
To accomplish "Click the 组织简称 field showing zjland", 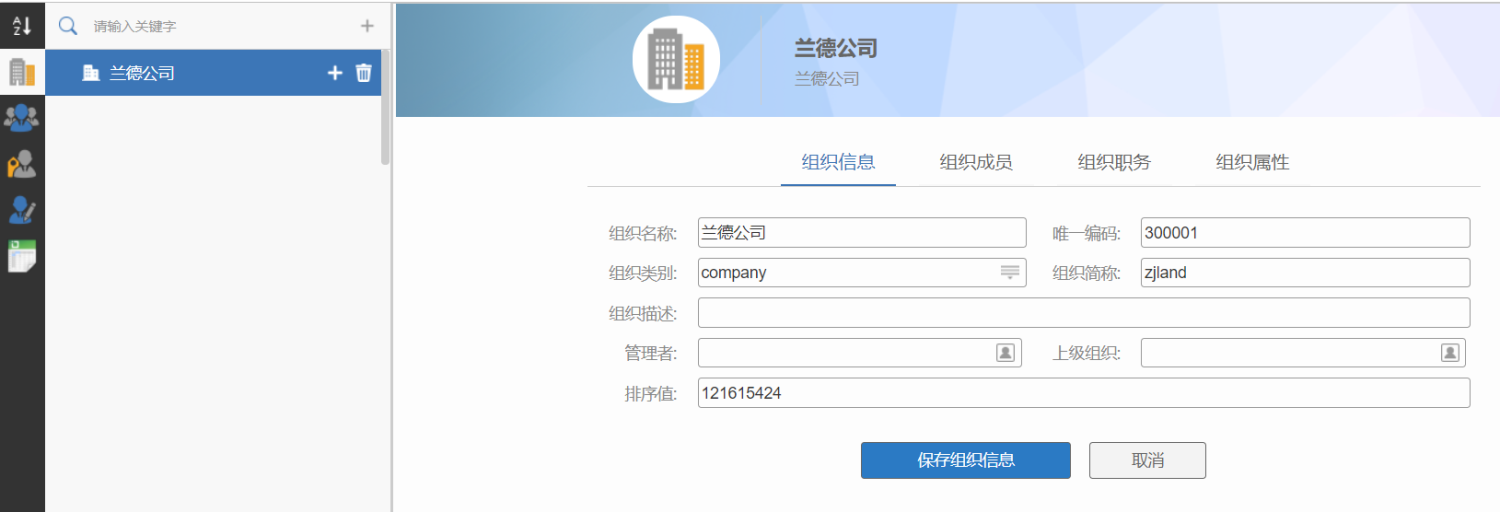I will click(1306, 272).
